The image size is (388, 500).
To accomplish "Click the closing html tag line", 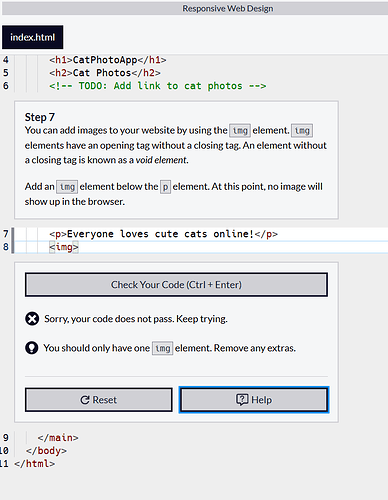I will pos(34,464).
